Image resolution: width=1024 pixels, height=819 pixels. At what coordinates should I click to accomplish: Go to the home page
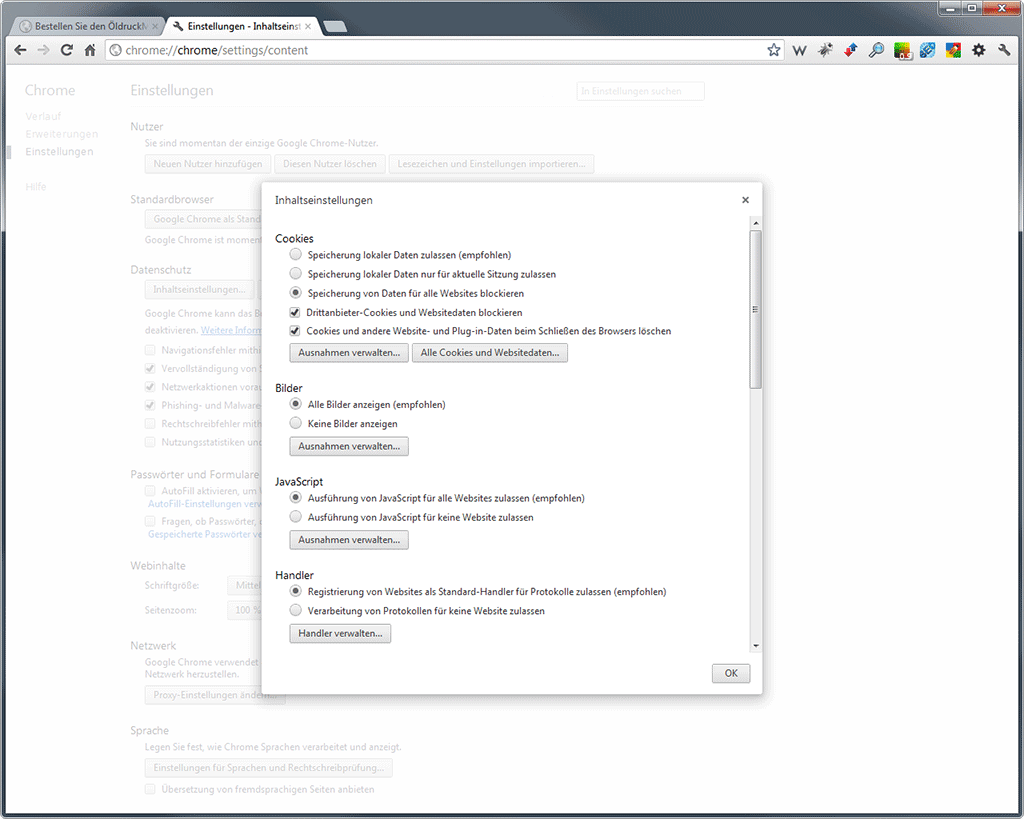tap(90, 50)
